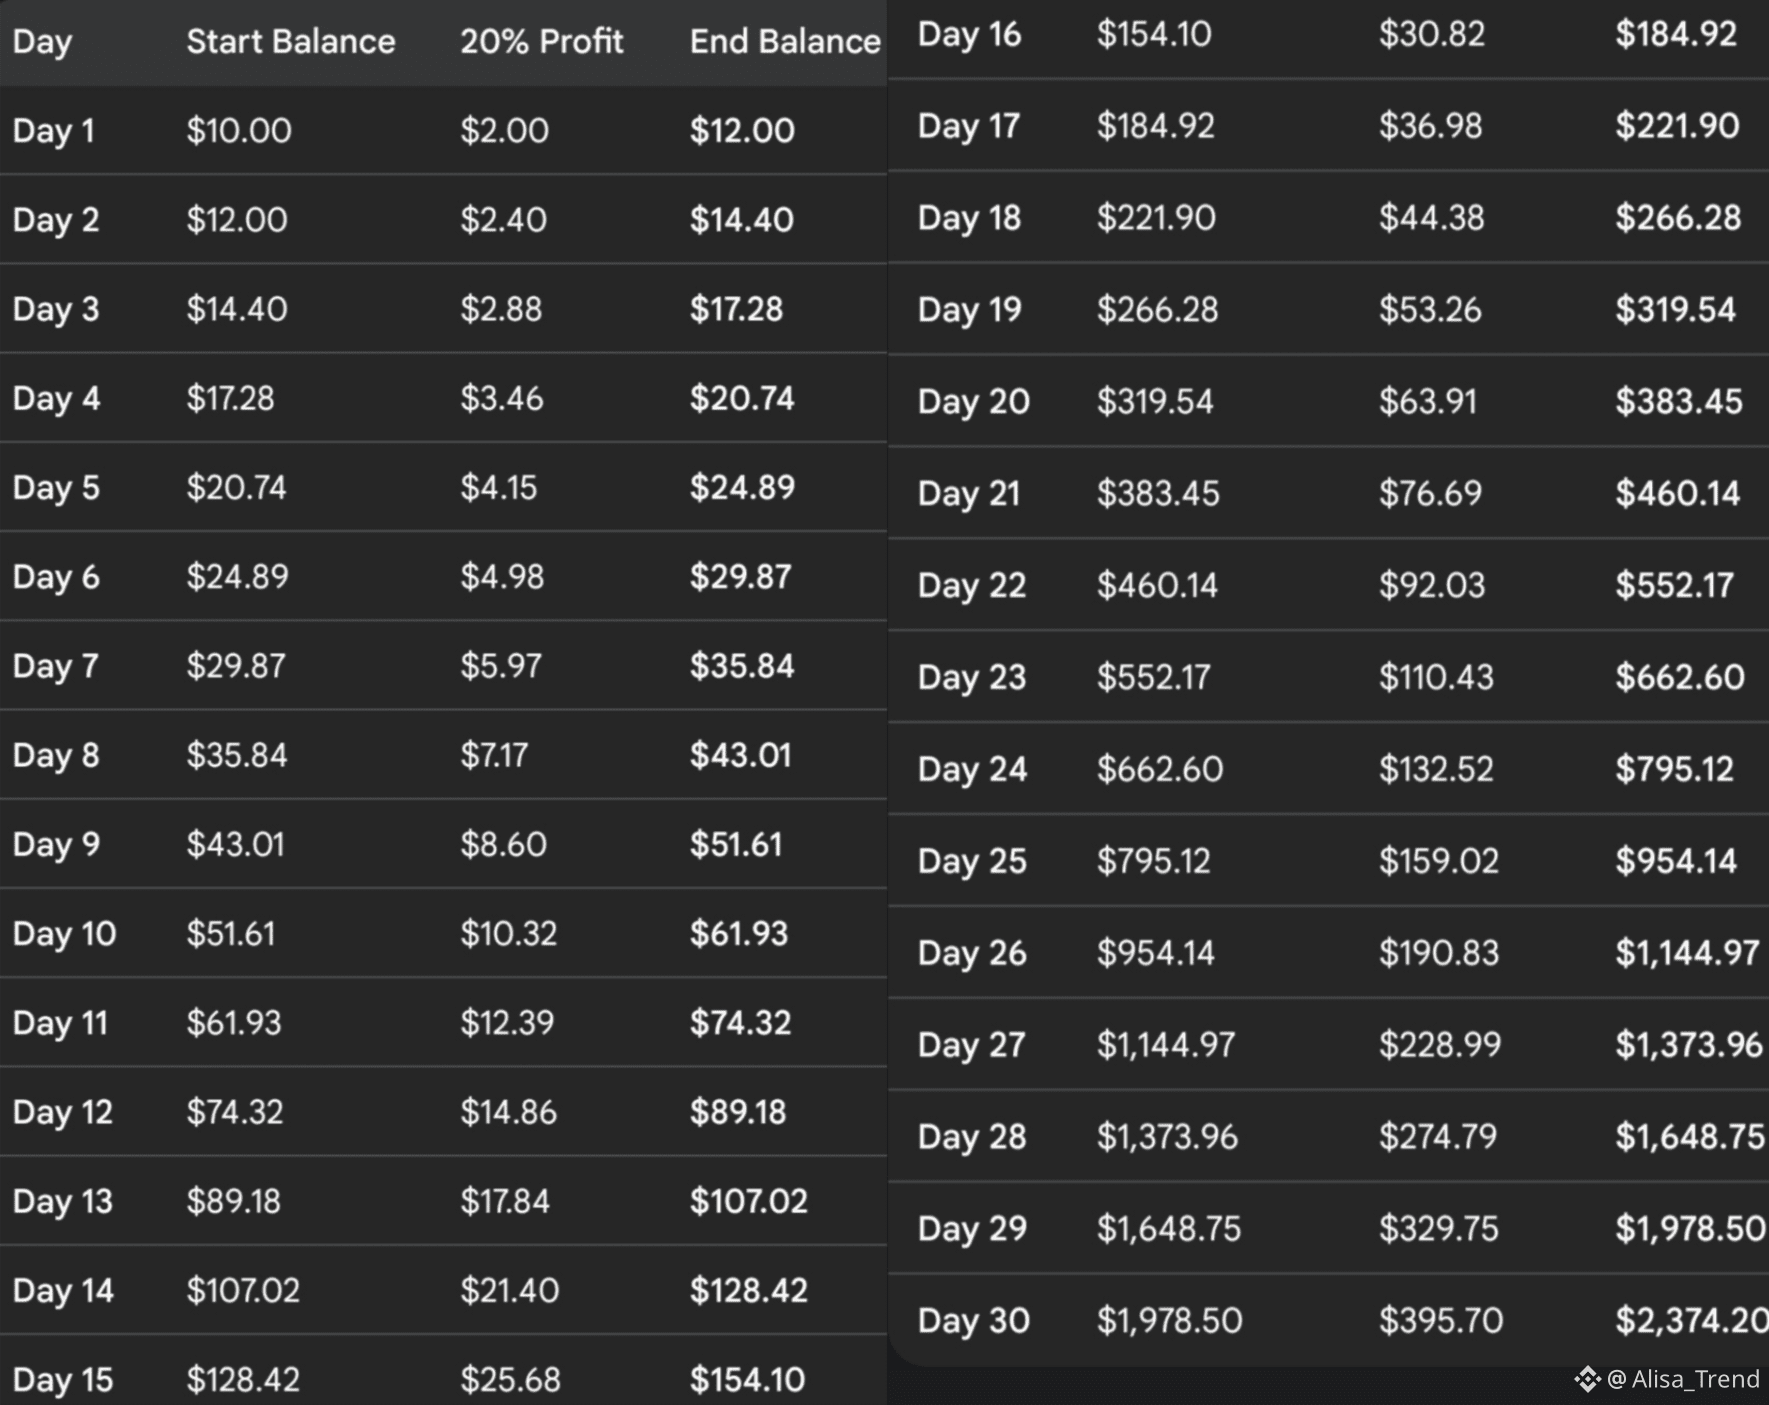The image size is (1769, 1405).
Task: Select Day 20 profit value $63.91
Action: (1427, 402)
